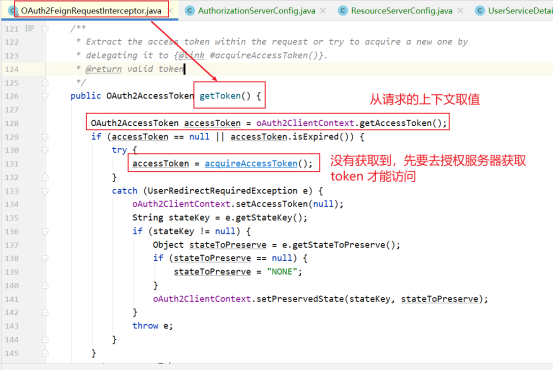Click the fold end marker on line 145
Screen dimensions: 554x370
coord(45,353)
